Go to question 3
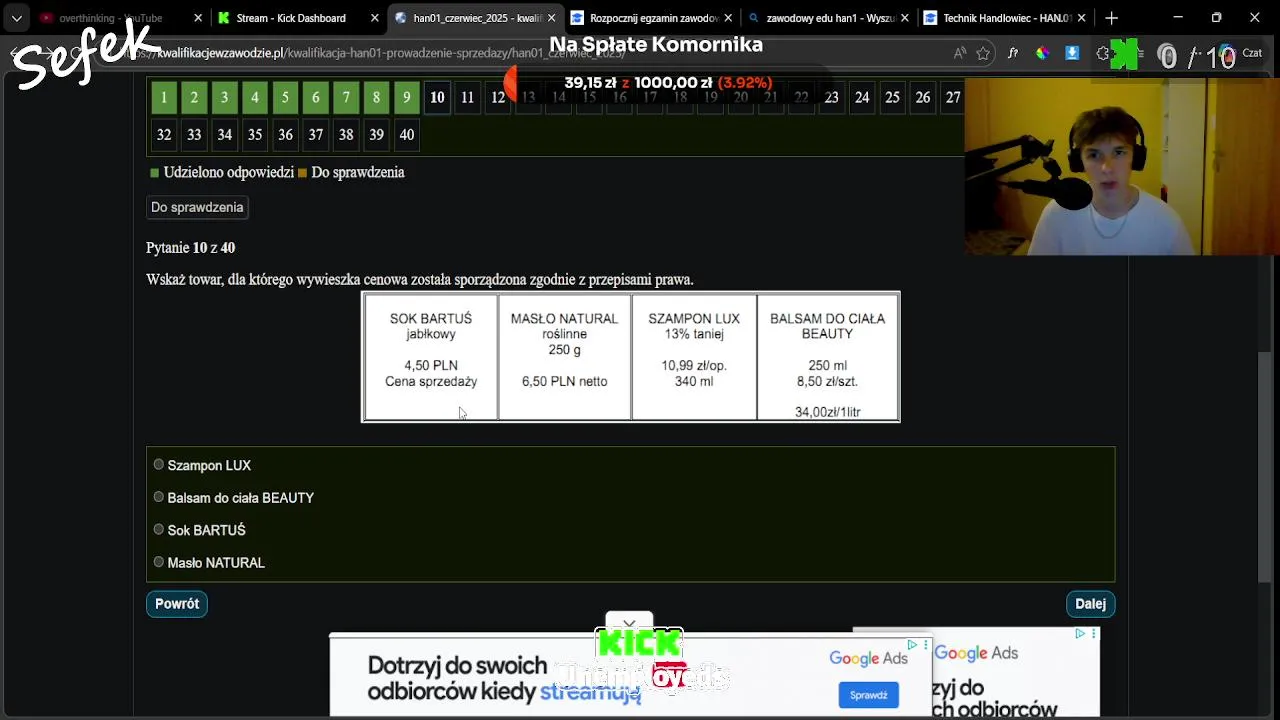 click(224, 97)
